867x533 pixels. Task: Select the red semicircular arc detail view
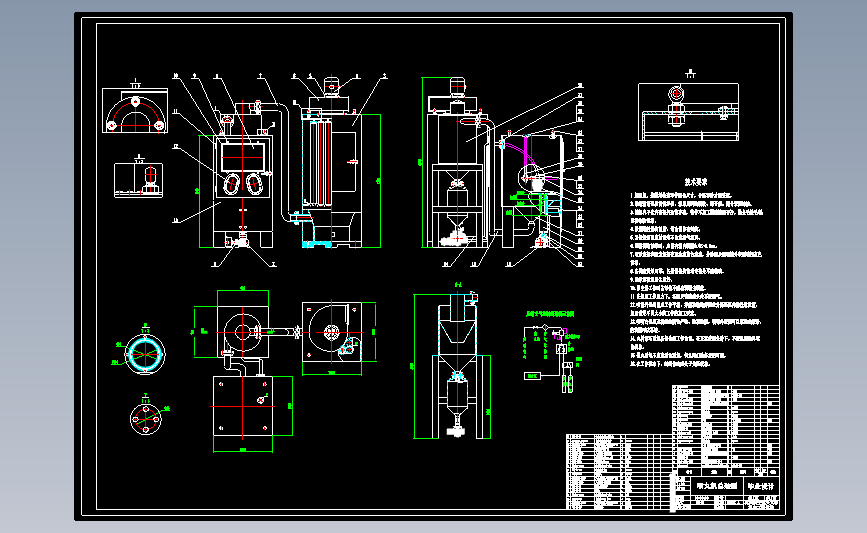point(135,111)
